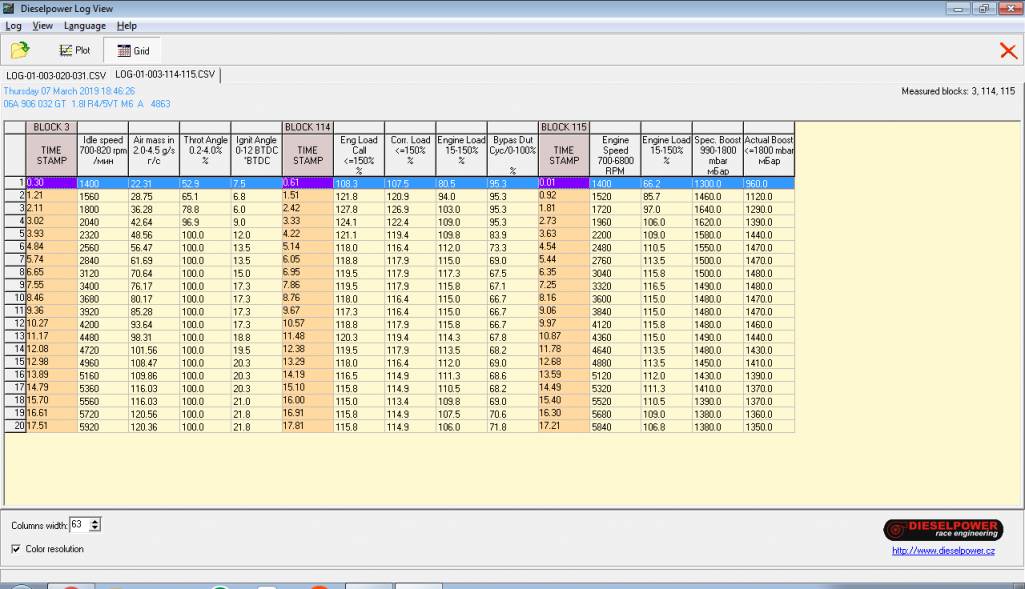Increase Columns width with the up arrow
The image size is (1025, 589).
[95, 521]
